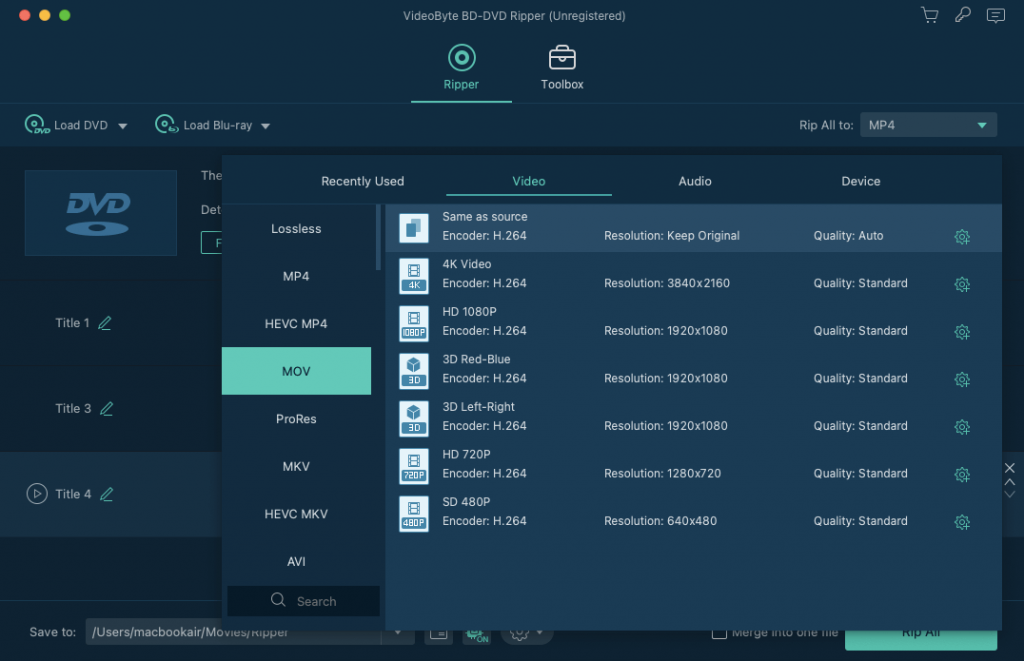Choose MP4 in the format list
The width and height of the screenshot is (1024, 661).
296,276
